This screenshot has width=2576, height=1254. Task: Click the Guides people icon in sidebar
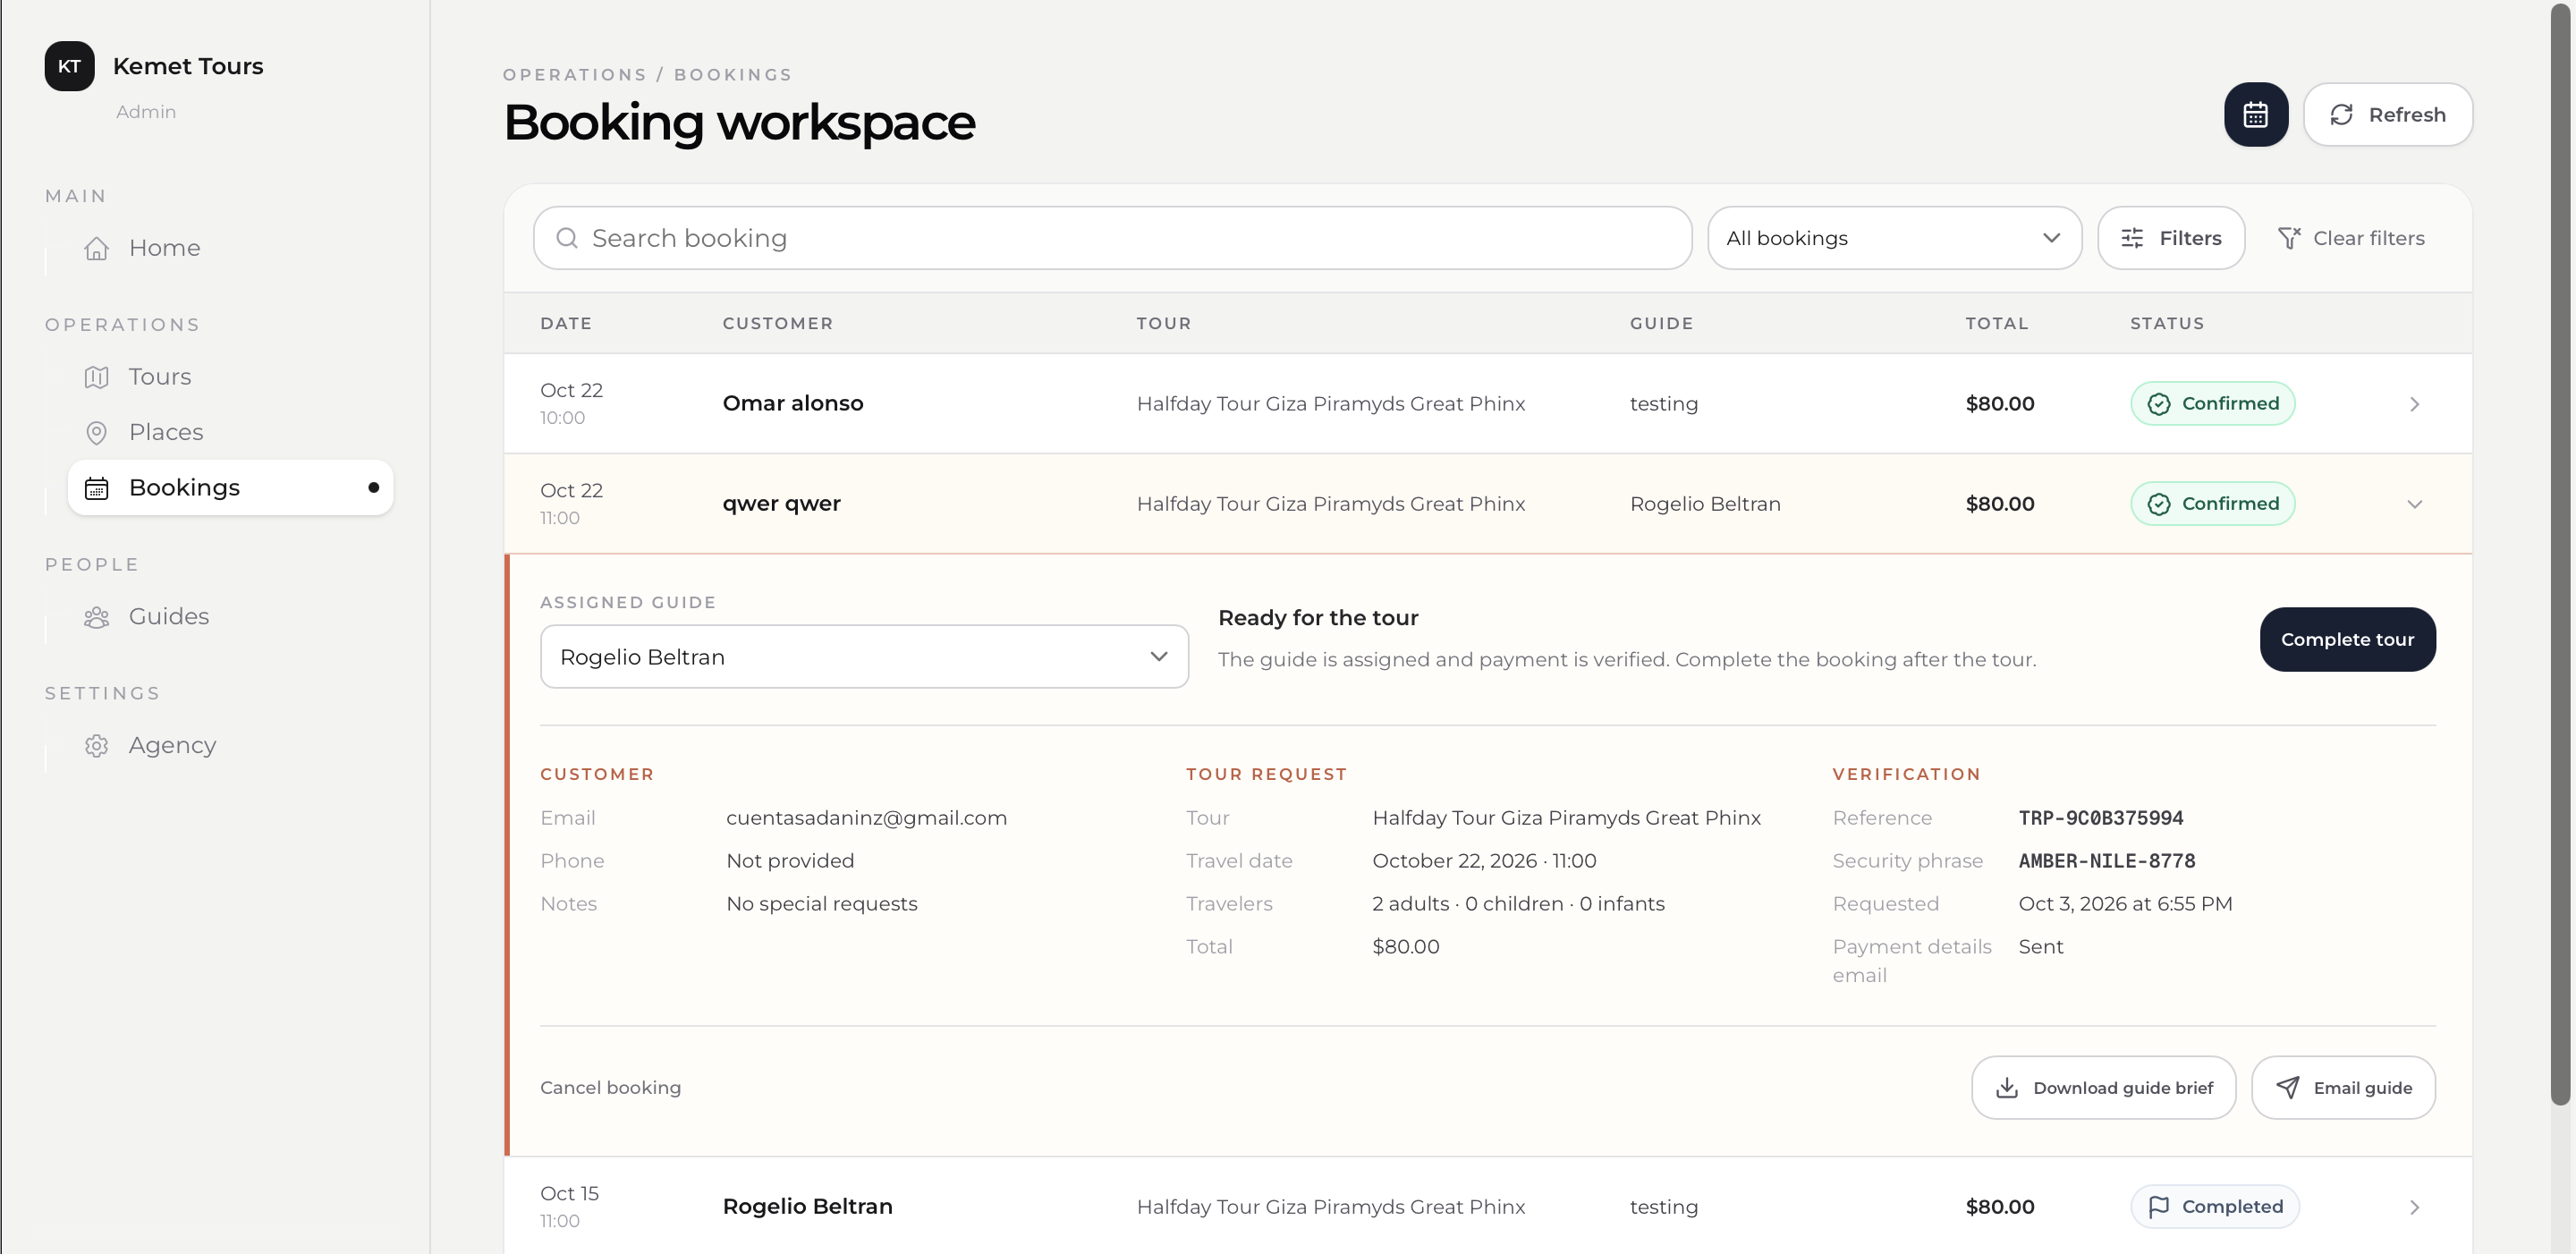coord(96,617)
